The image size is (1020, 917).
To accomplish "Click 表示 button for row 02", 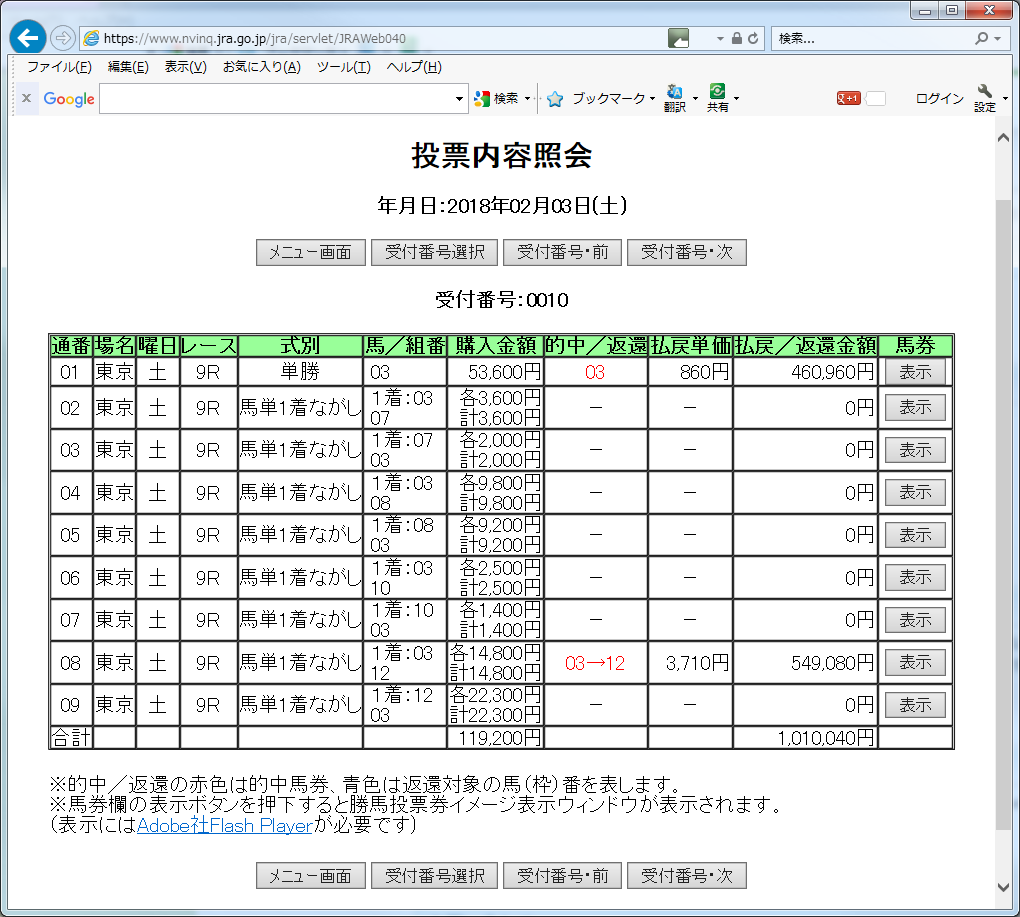I will [915, 408].
